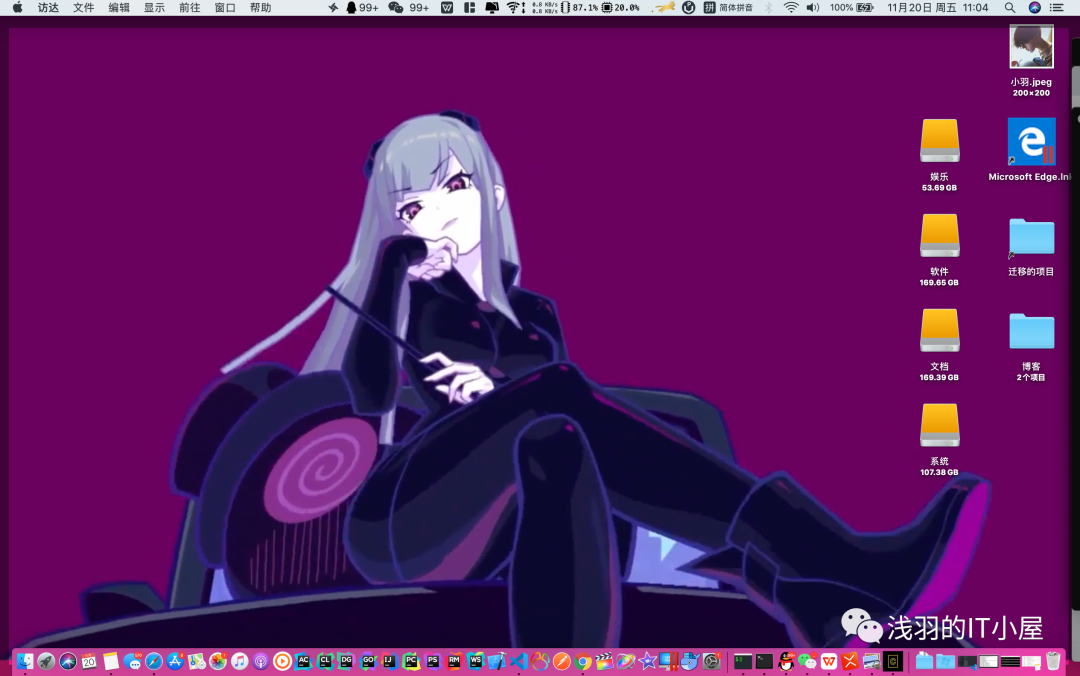1080x676 pixels.
Task: Open Messages app in the Dock
Action: point(132,662)
